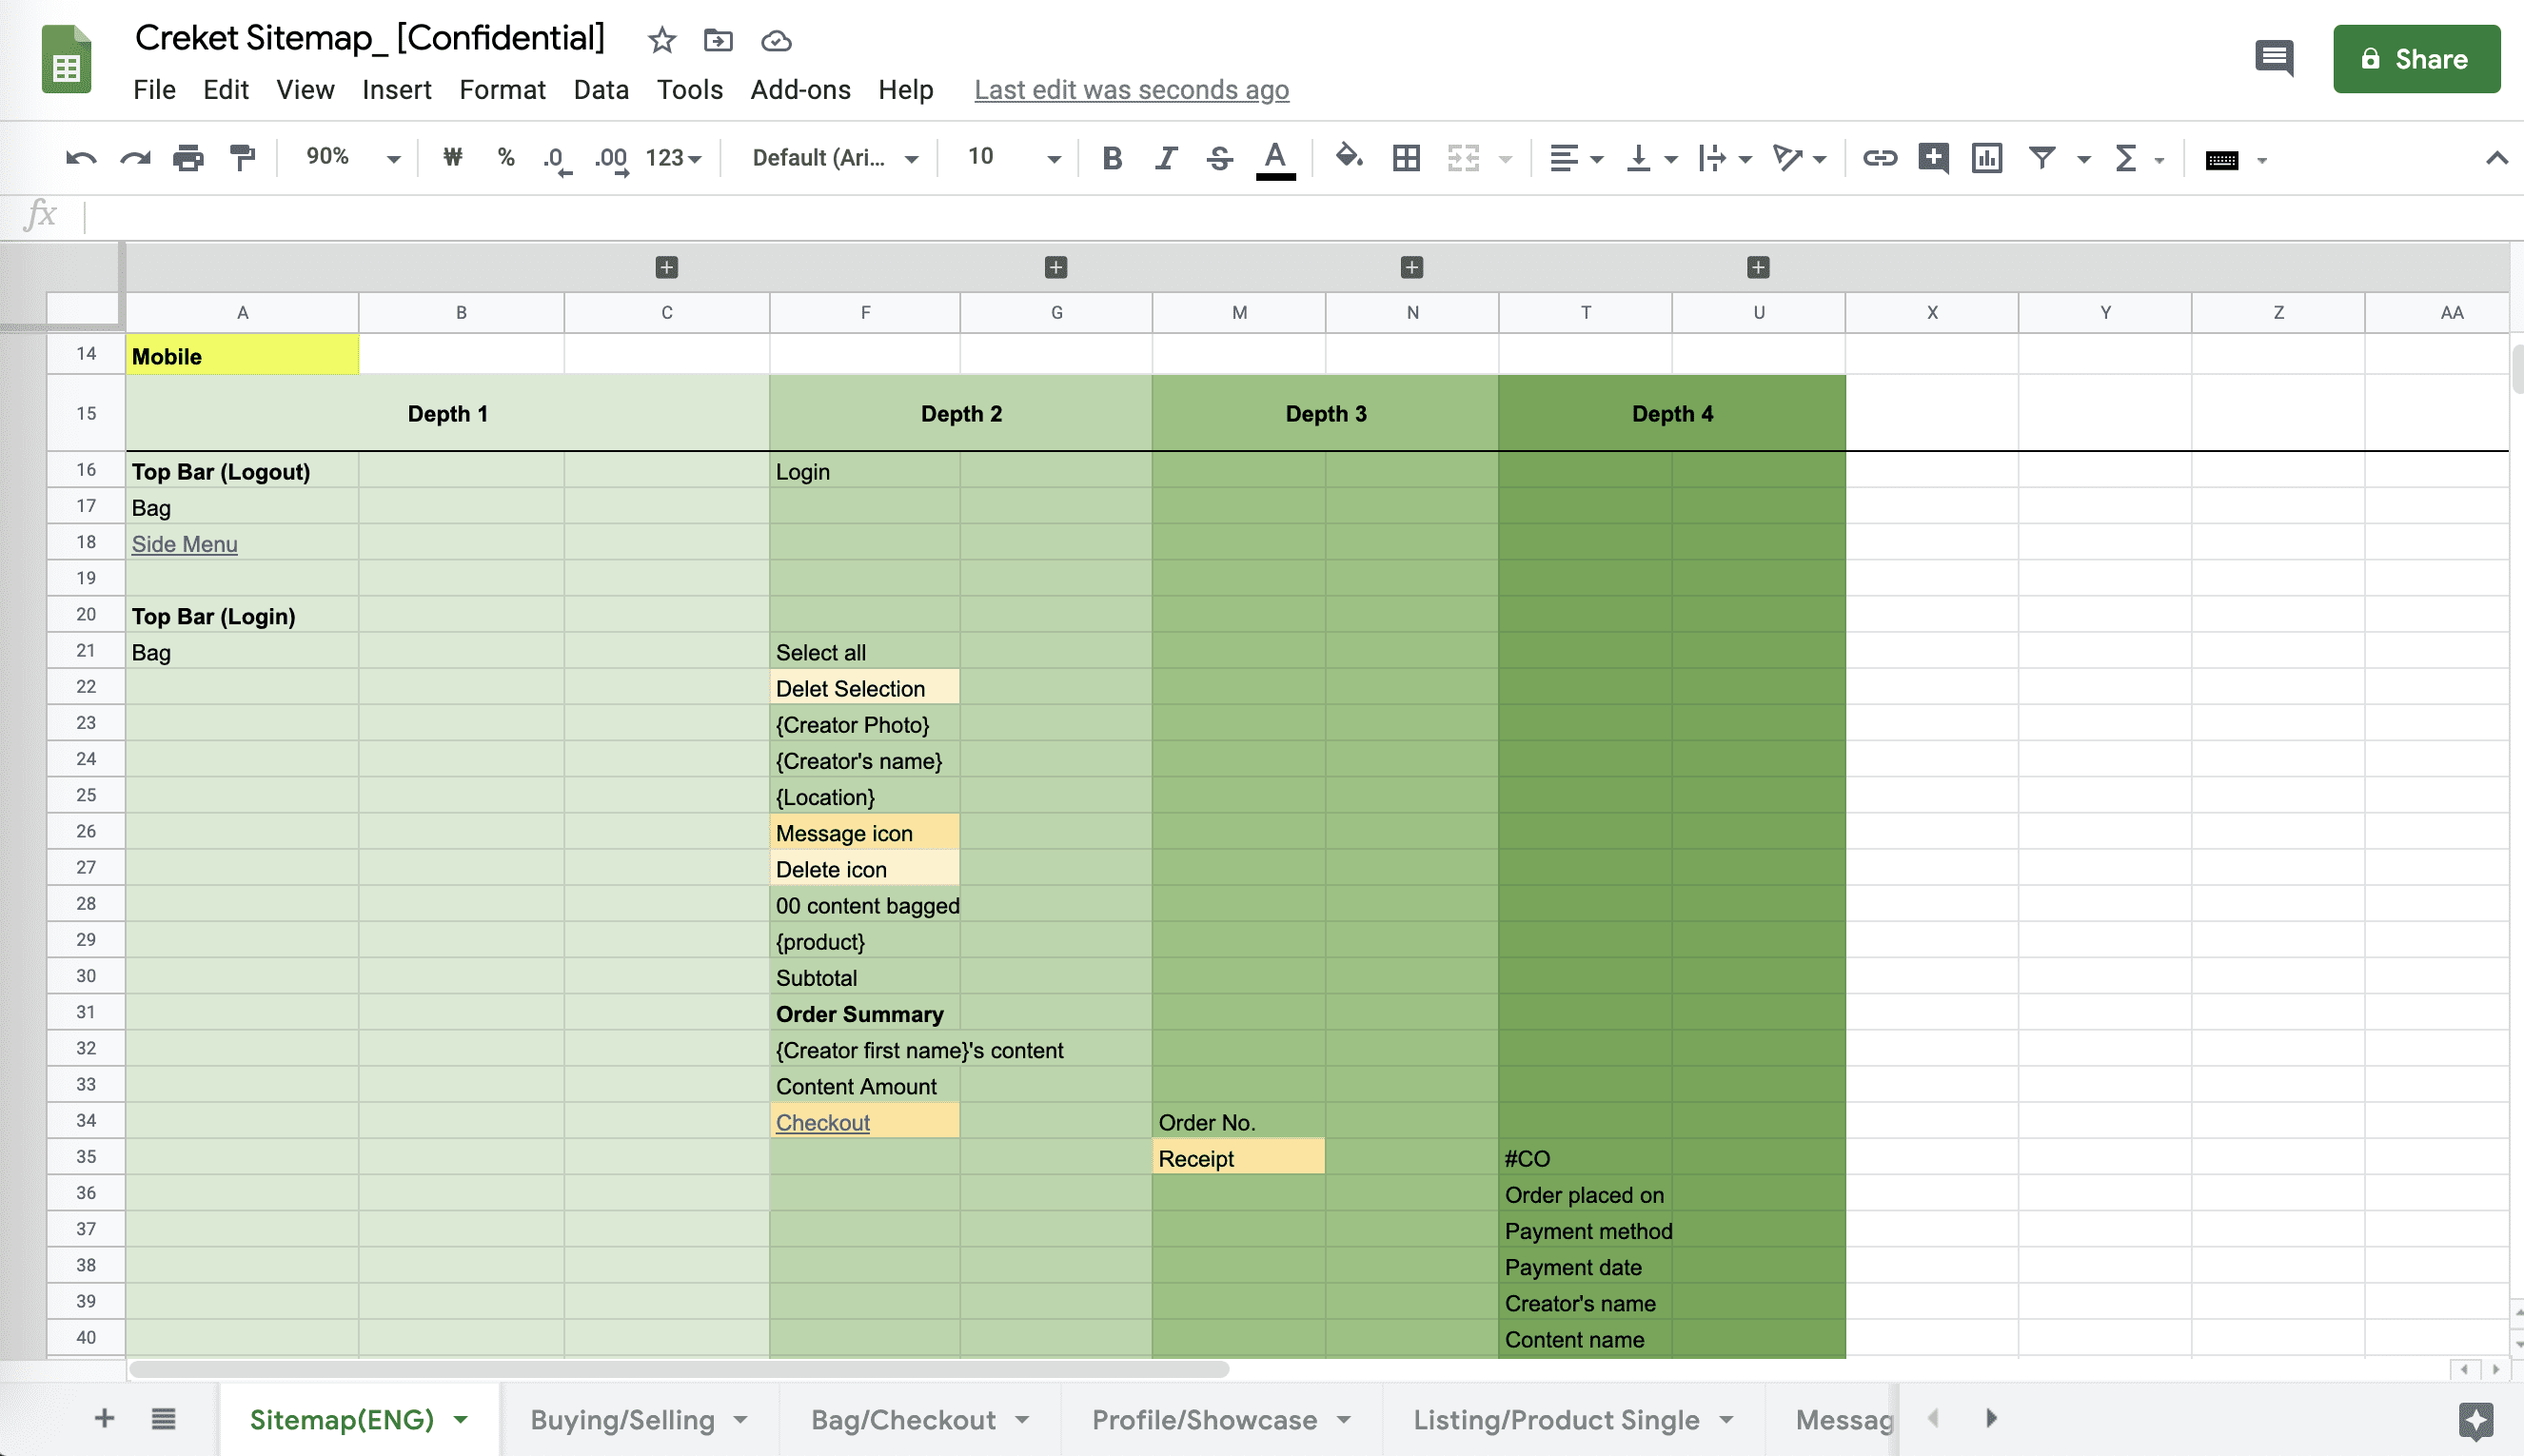Screen dimensions: 2524x1456
Task: Star the Creket Sitemap document
Action: tap(661, 41)
